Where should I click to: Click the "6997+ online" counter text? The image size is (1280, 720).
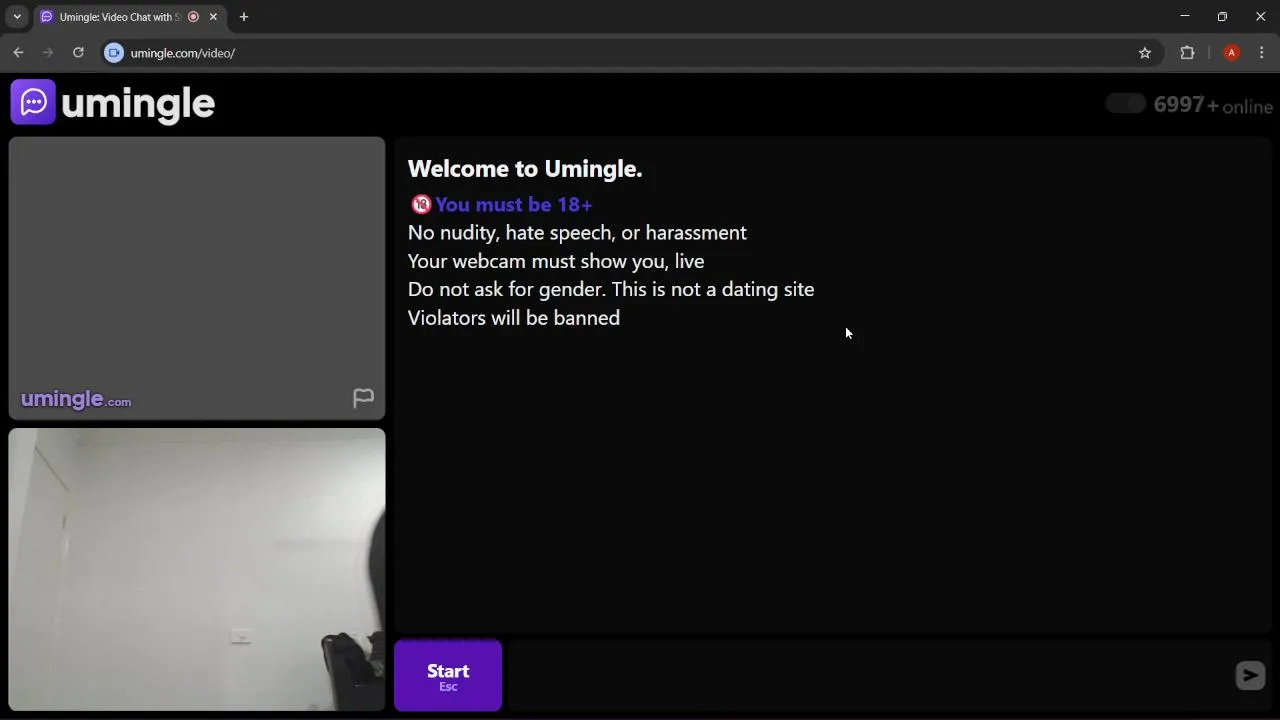tap(1213, 105)
